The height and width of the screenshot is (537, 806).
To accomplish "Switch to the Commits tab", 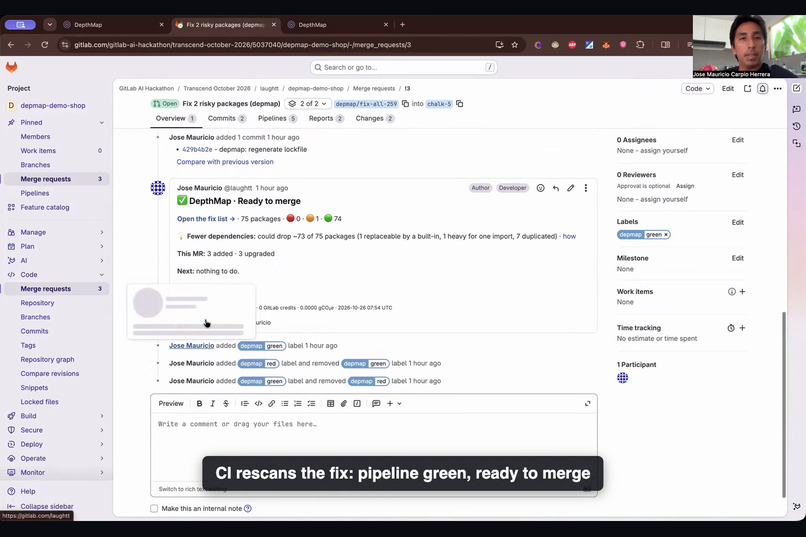I will pos(227,118).
